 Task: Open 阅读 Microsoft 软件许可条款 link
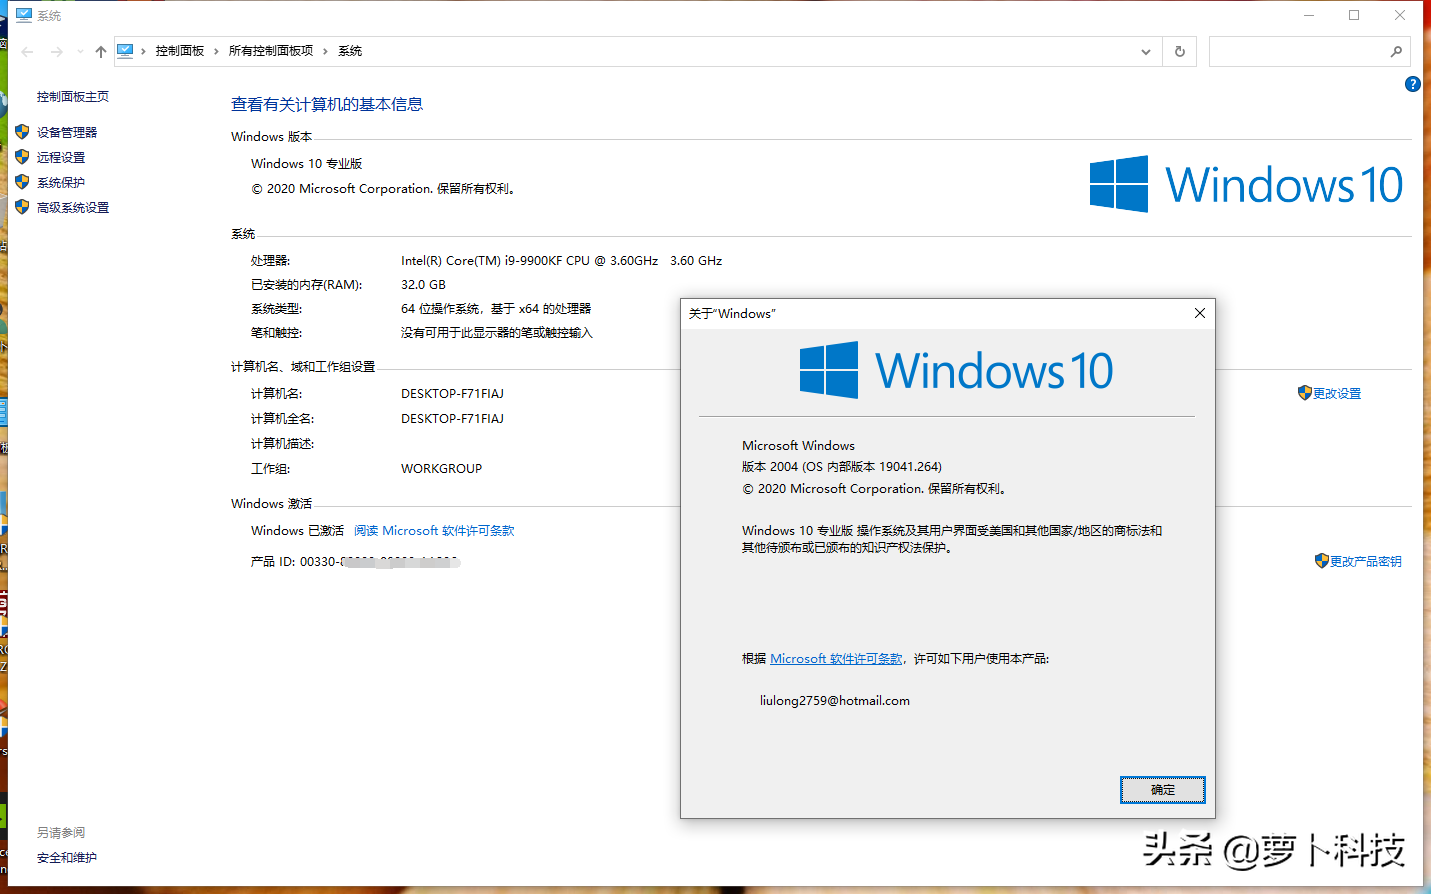434,531
